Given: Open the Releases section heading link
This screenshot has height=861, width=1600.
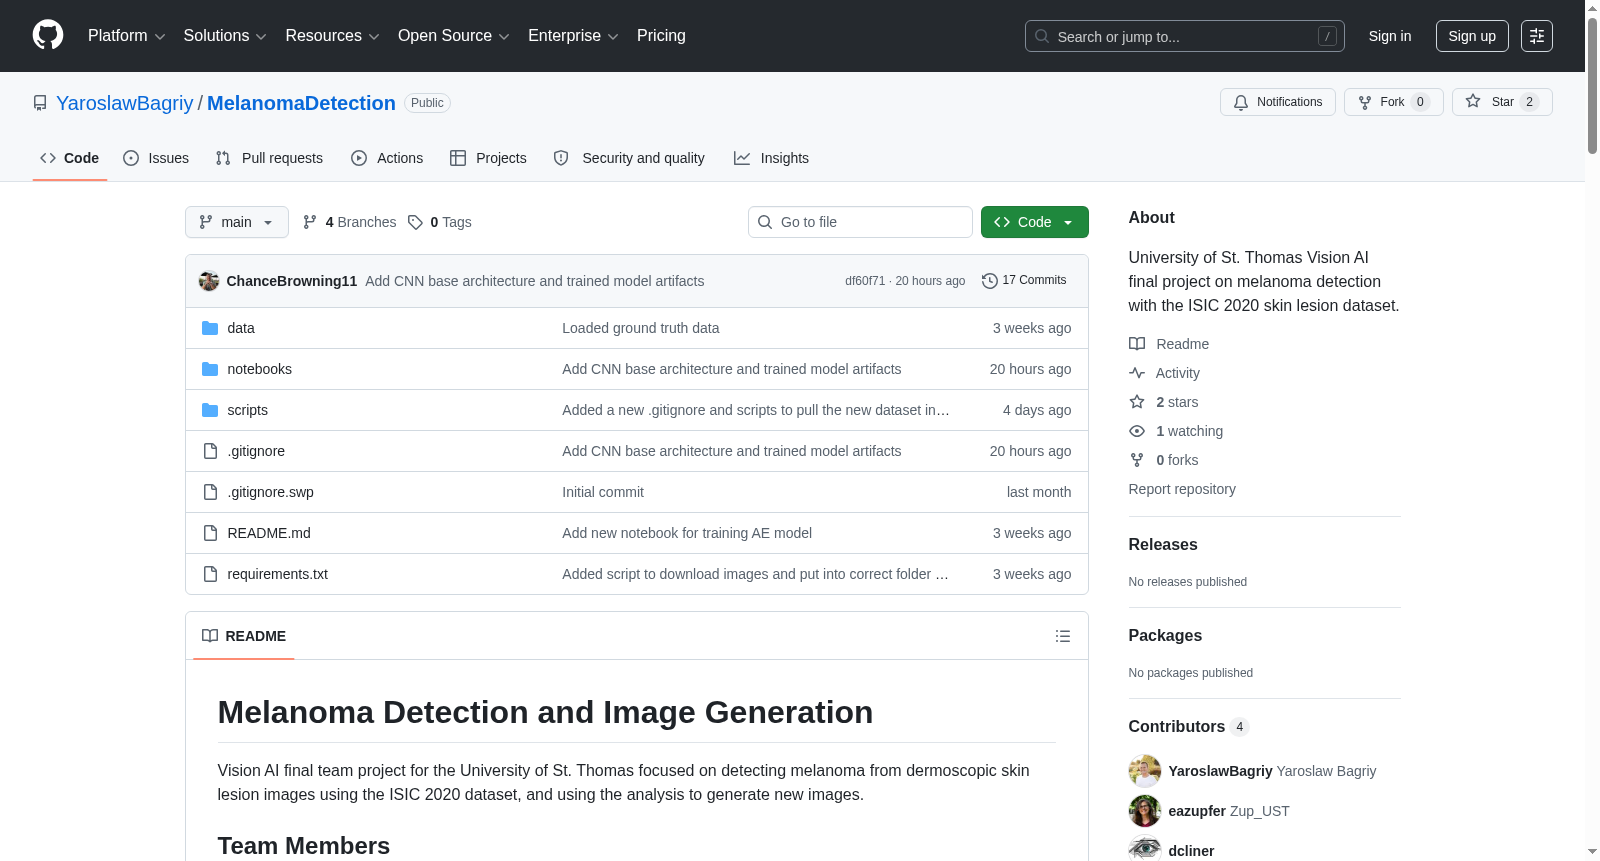Looking at the screenshot, I should tap(1163, 545).
